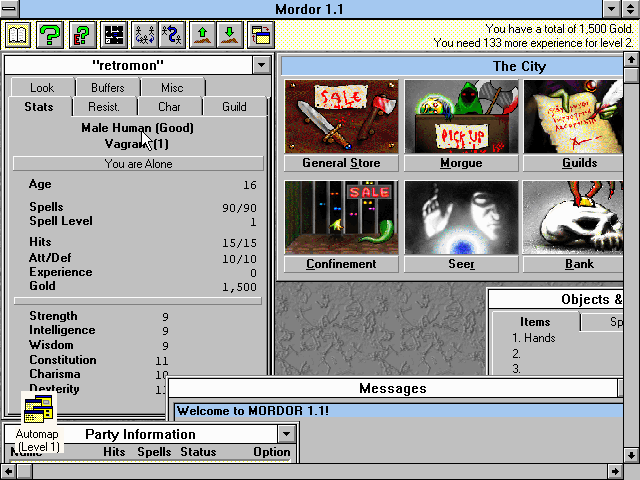
Task: Click the Spells value 90/90
Action: coord(239,208)
